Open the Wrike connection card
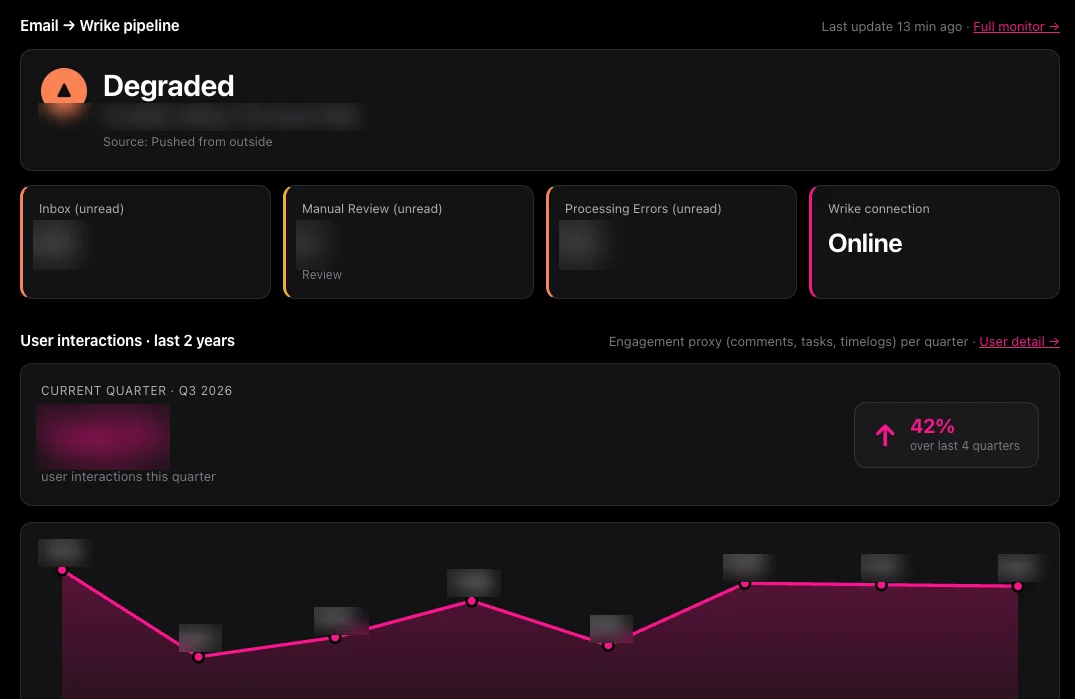Image resolution: width=1075 pixels, height=699 pixels. tap(934, 242)
